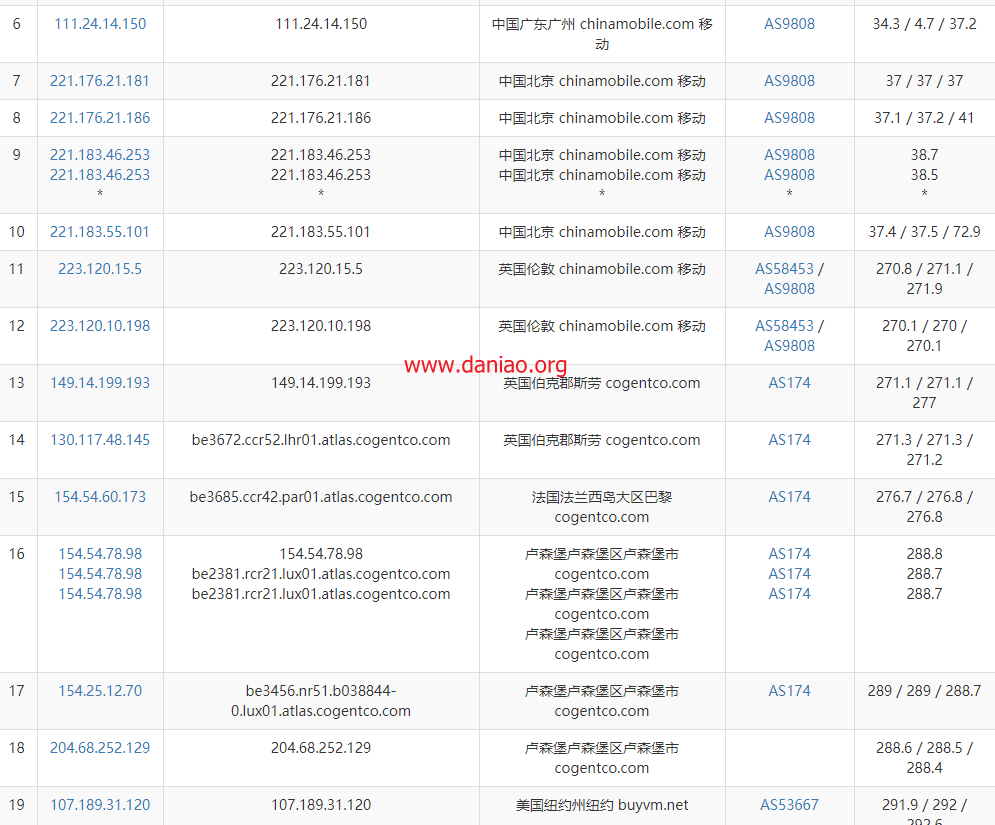Open the blue 221.176.21.186 link in hop 8
This screenshot has height=825, width=995.
[x=100, y=118]
